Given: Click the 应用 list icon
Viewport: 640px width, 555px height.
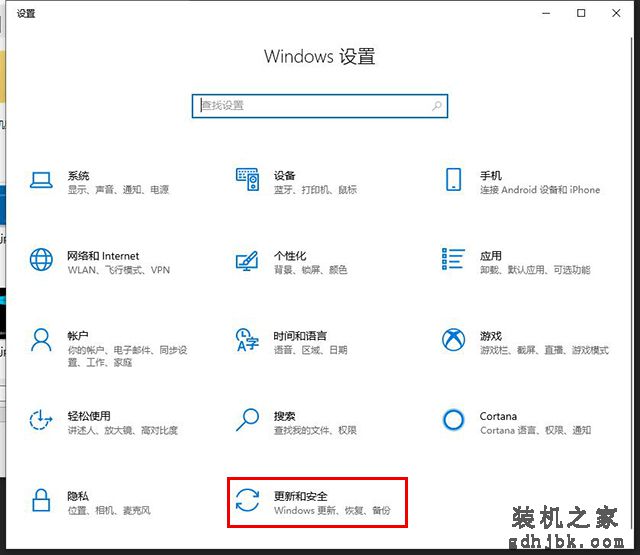Looking at the screenshot, I should click(453, 259).
